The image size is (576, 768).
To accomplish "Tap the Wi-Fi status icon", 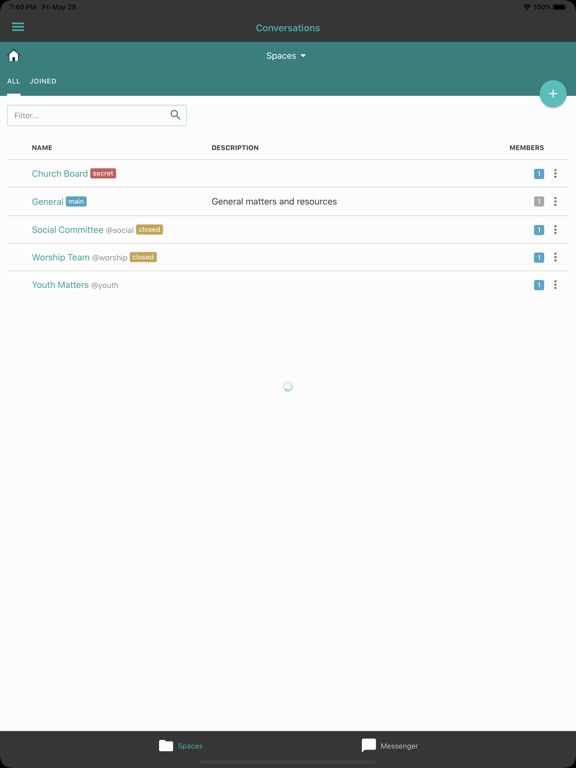I will (x=527, y=7).
